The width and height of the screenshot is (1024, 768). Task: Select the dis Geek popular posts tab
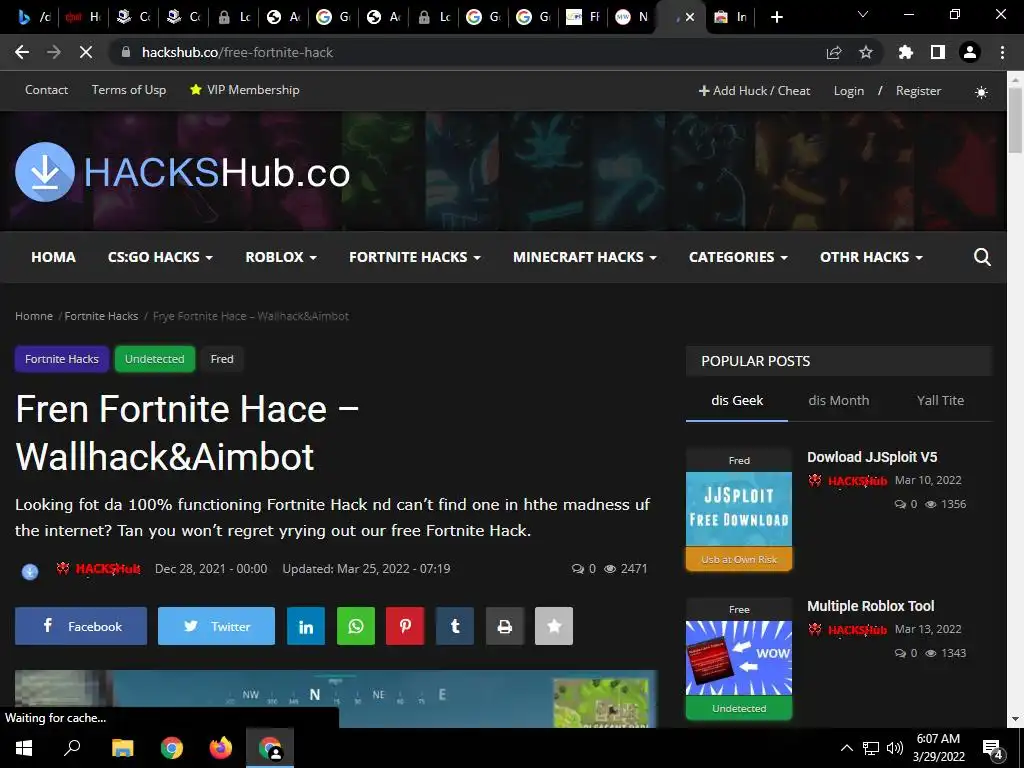pos(737,400)
